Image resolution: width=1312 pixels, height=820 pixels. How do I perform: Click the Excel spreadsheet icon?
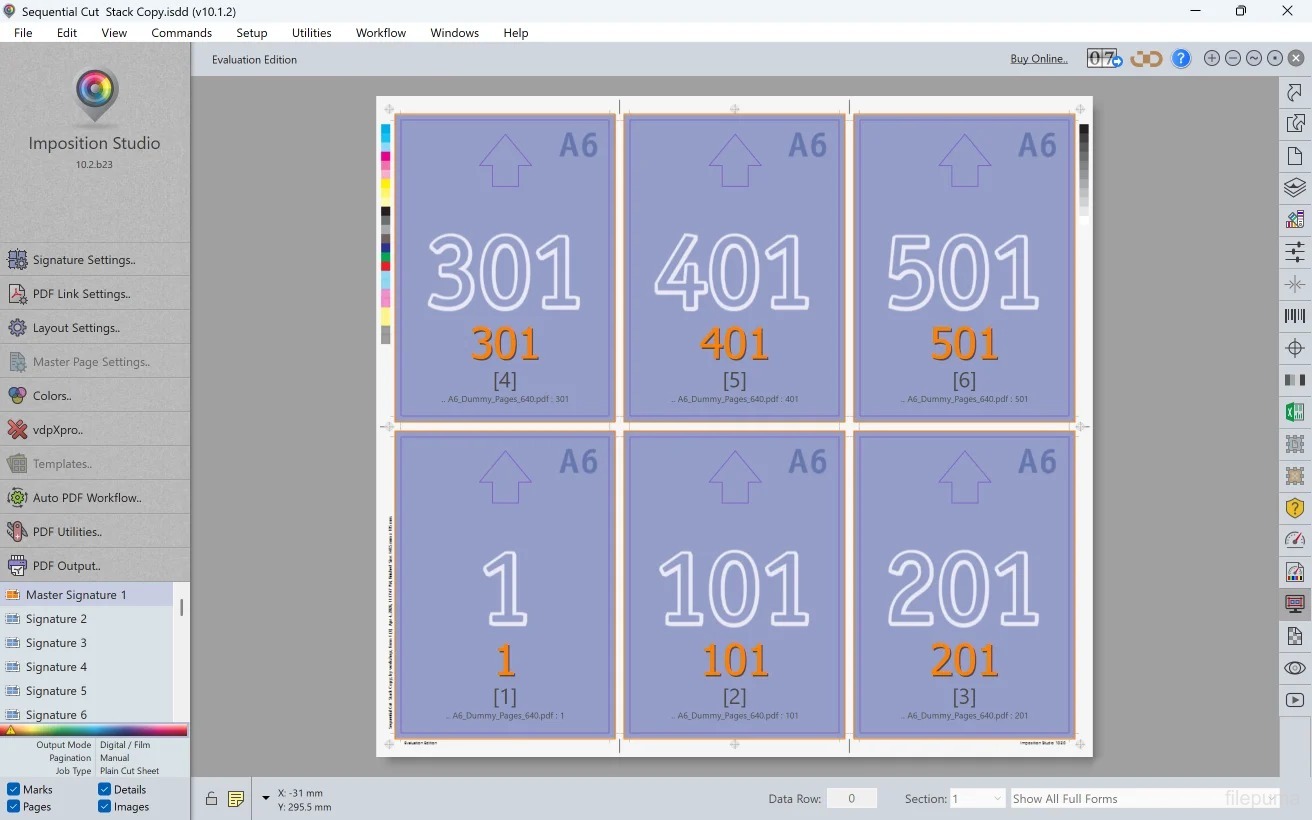pyautogui.click(x=1295, y=412)
